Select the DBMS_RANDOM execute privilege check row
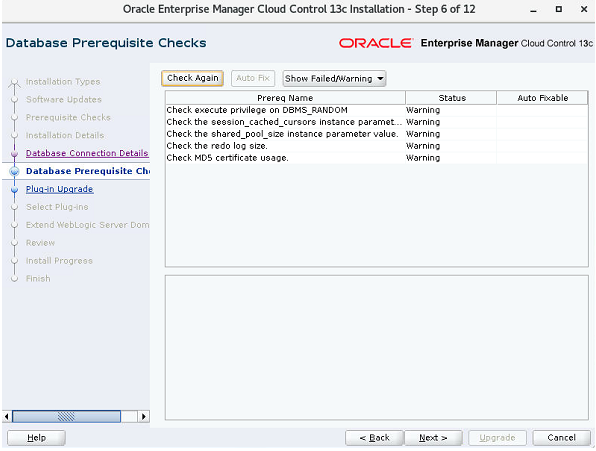Screen dimensions: 596x451 (x=376, y=110)
